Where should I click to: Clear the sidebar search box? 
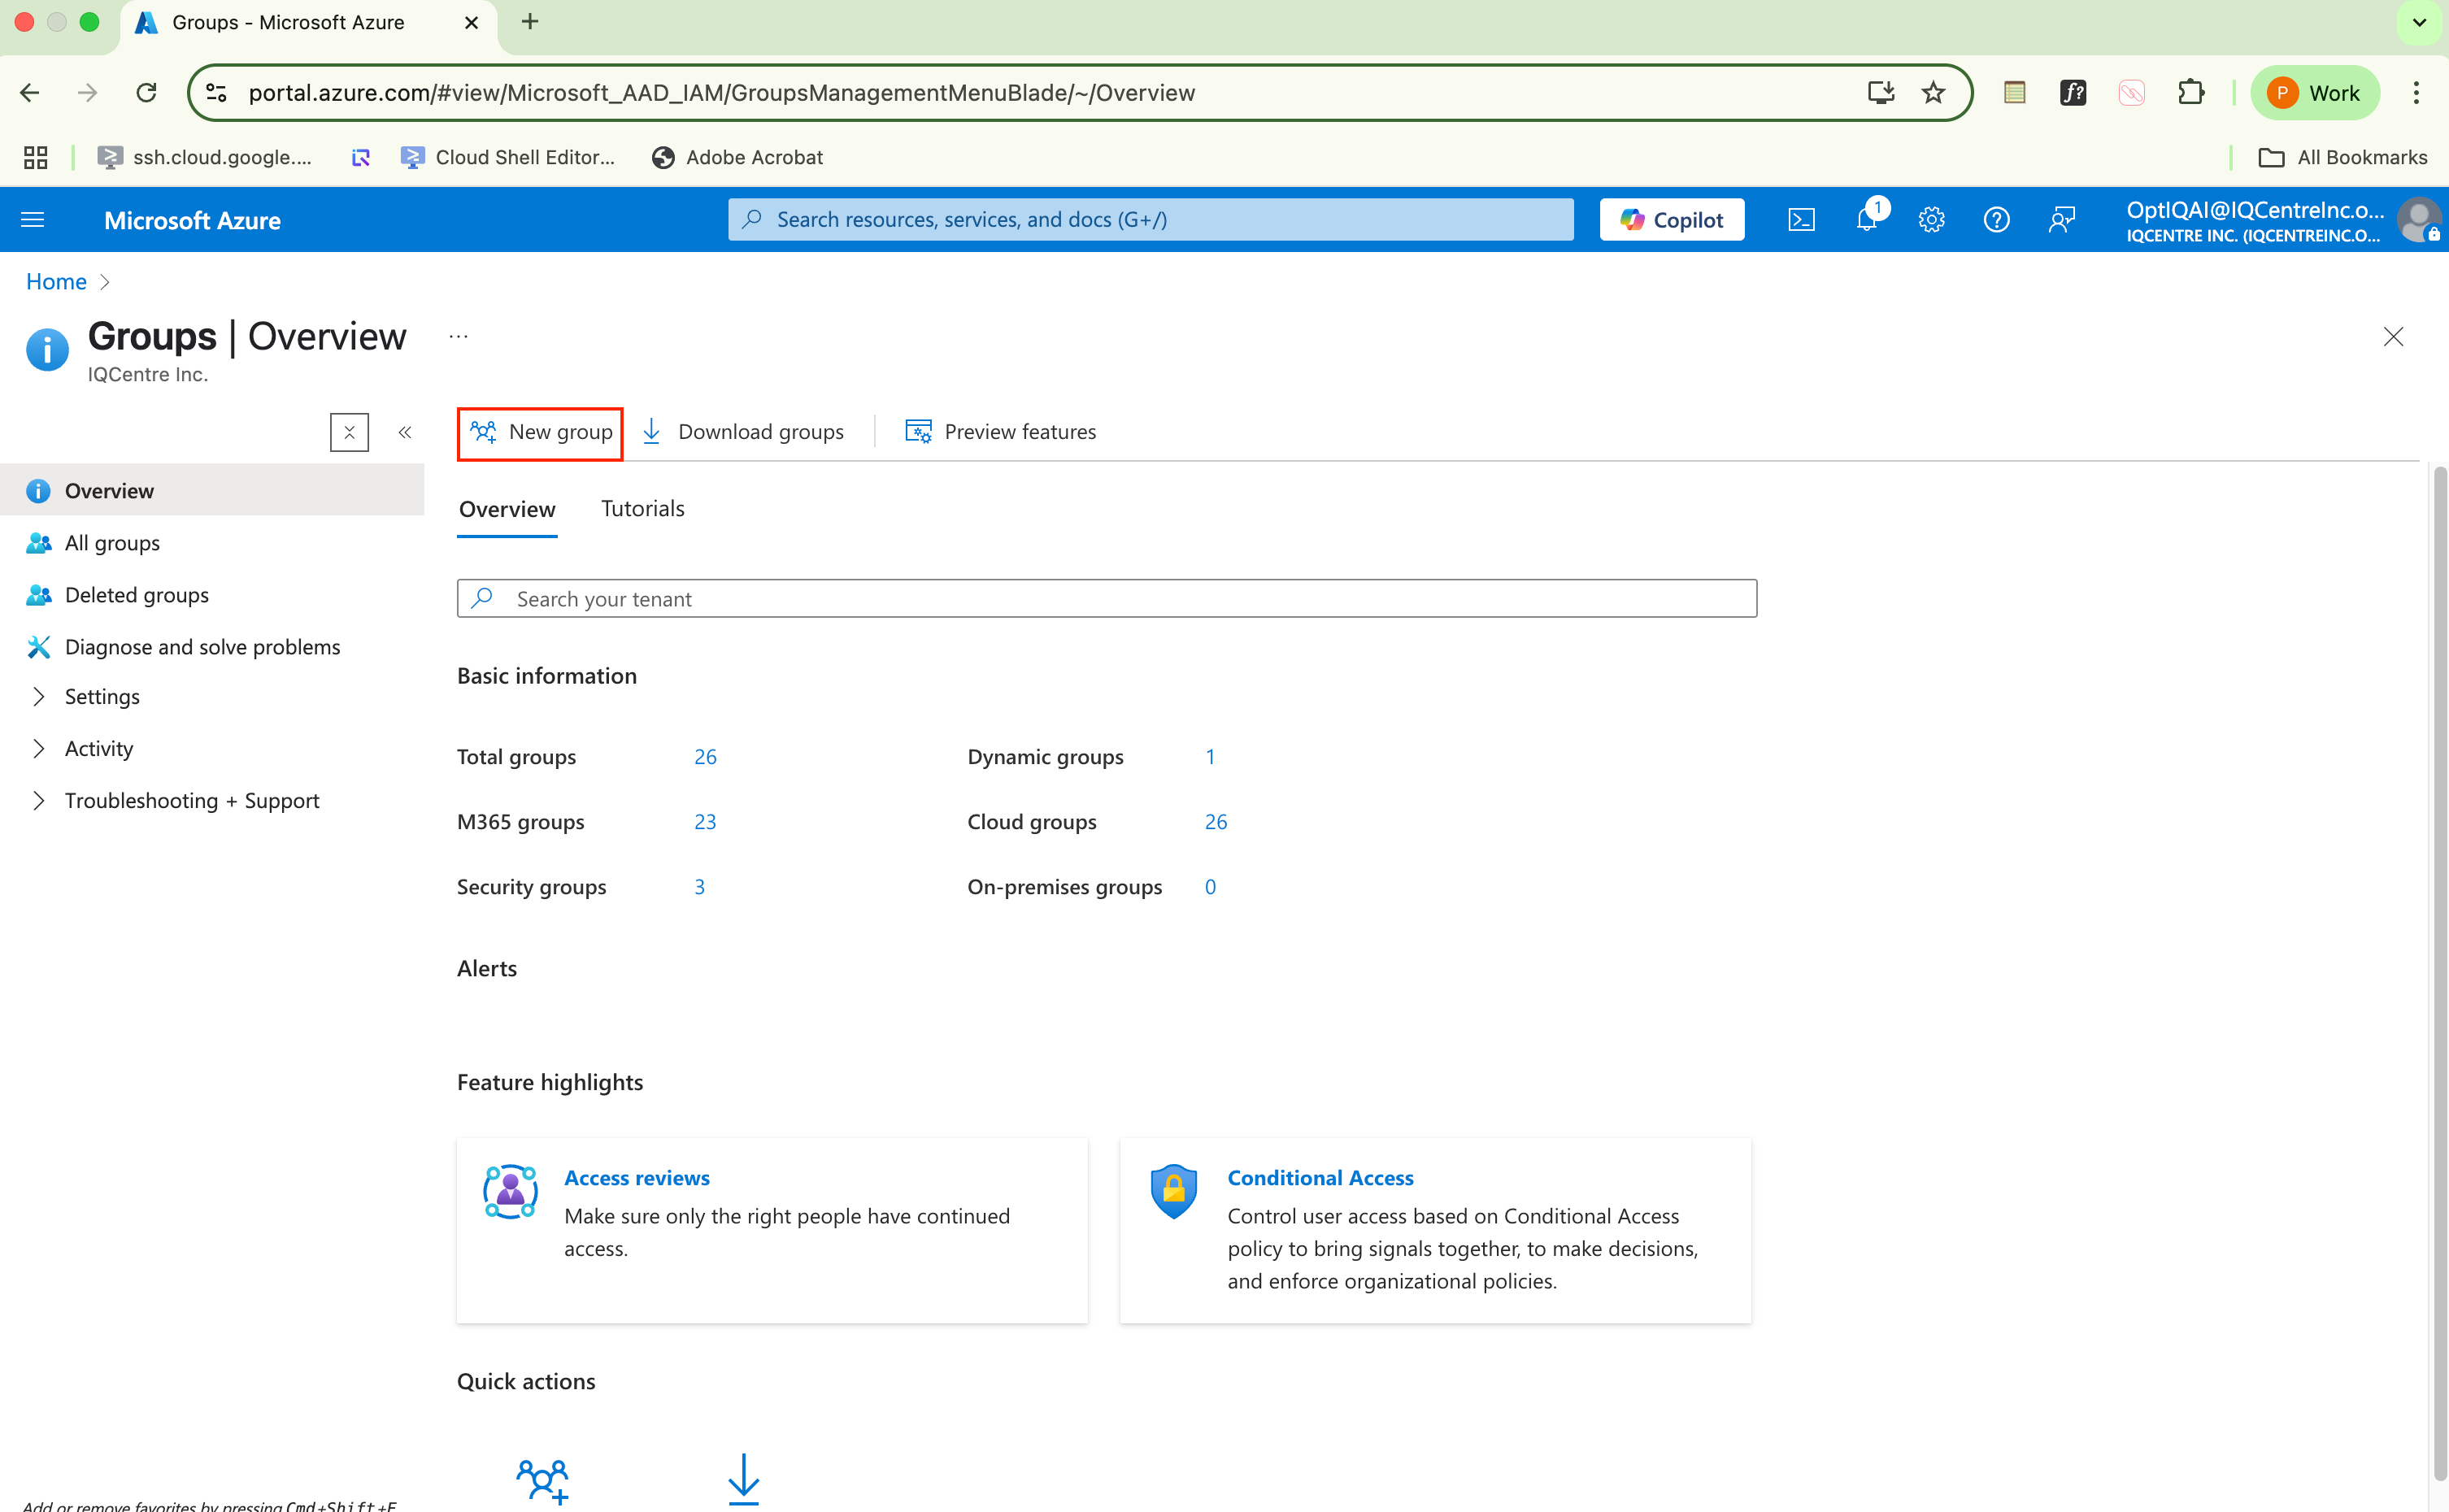point(349,432)
